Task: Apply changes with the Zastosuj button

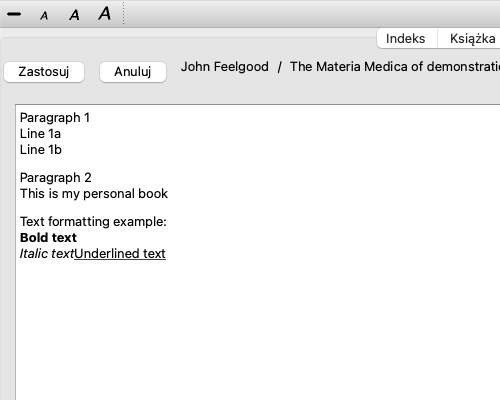Action: pyautogui.click(x=44, y=72)
